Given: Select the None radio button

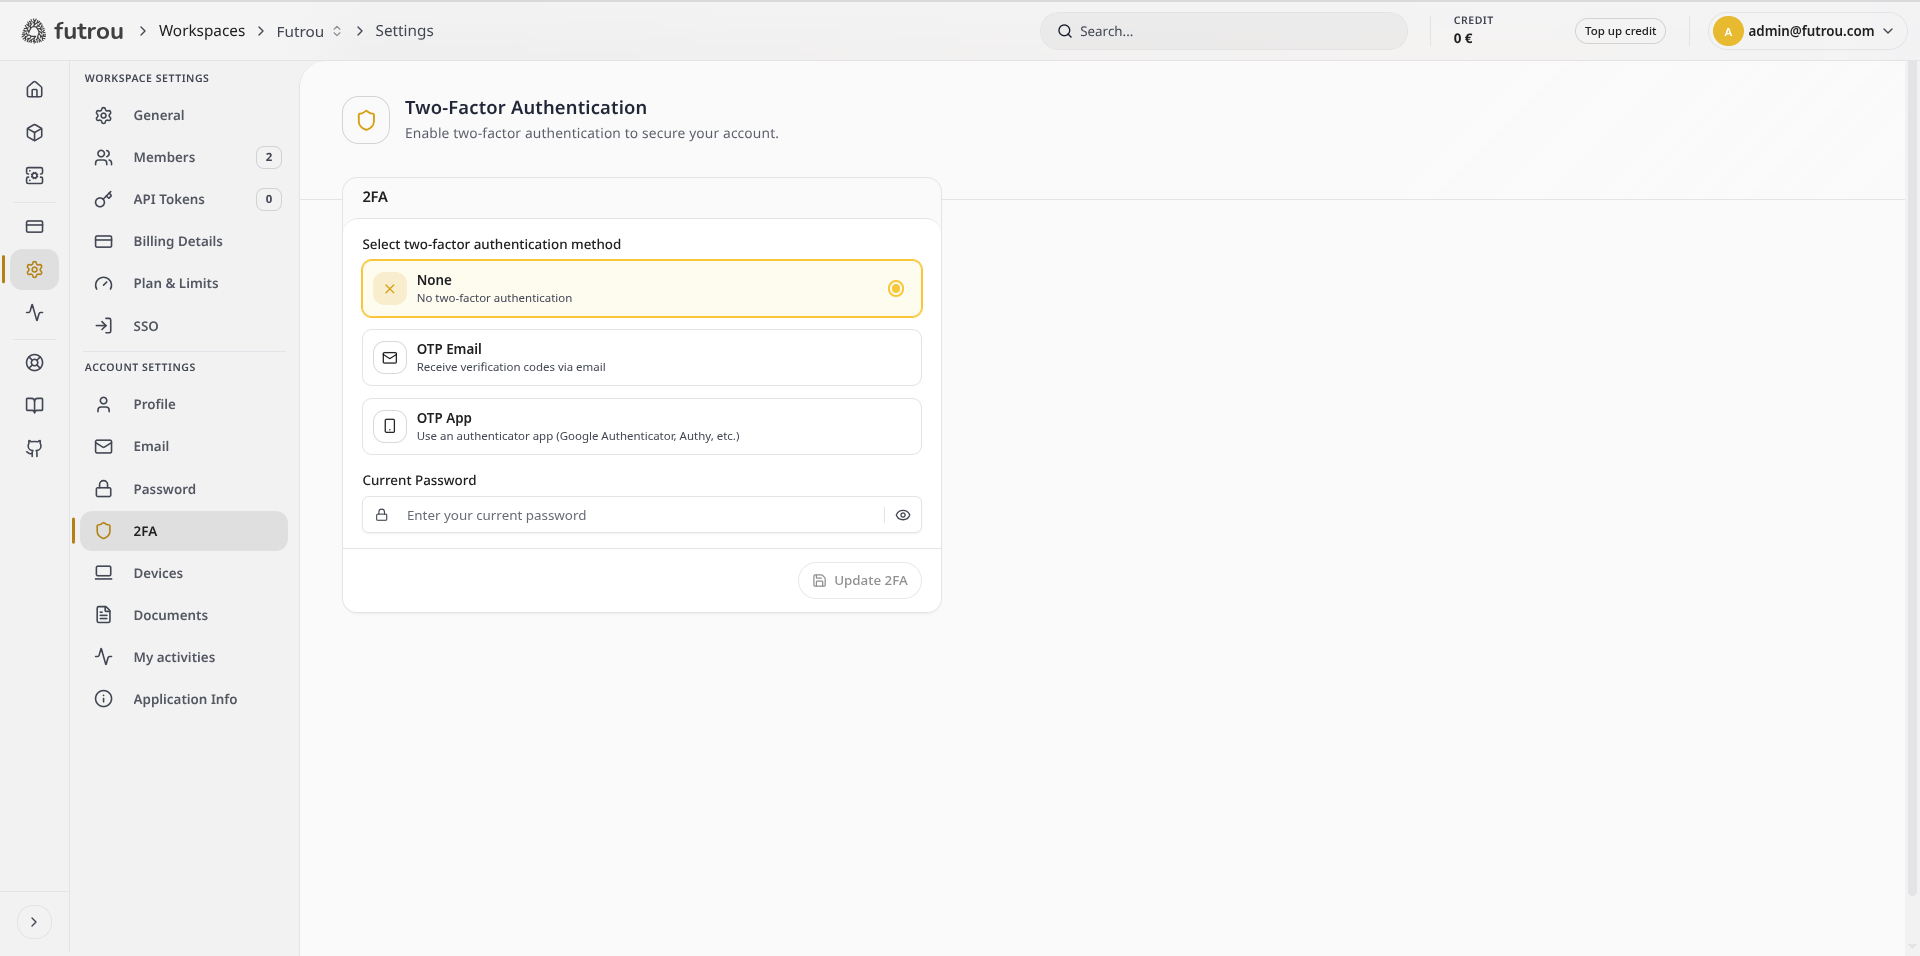Looking at the screenshot, I should pyautogui.click(x=896, y=289).
